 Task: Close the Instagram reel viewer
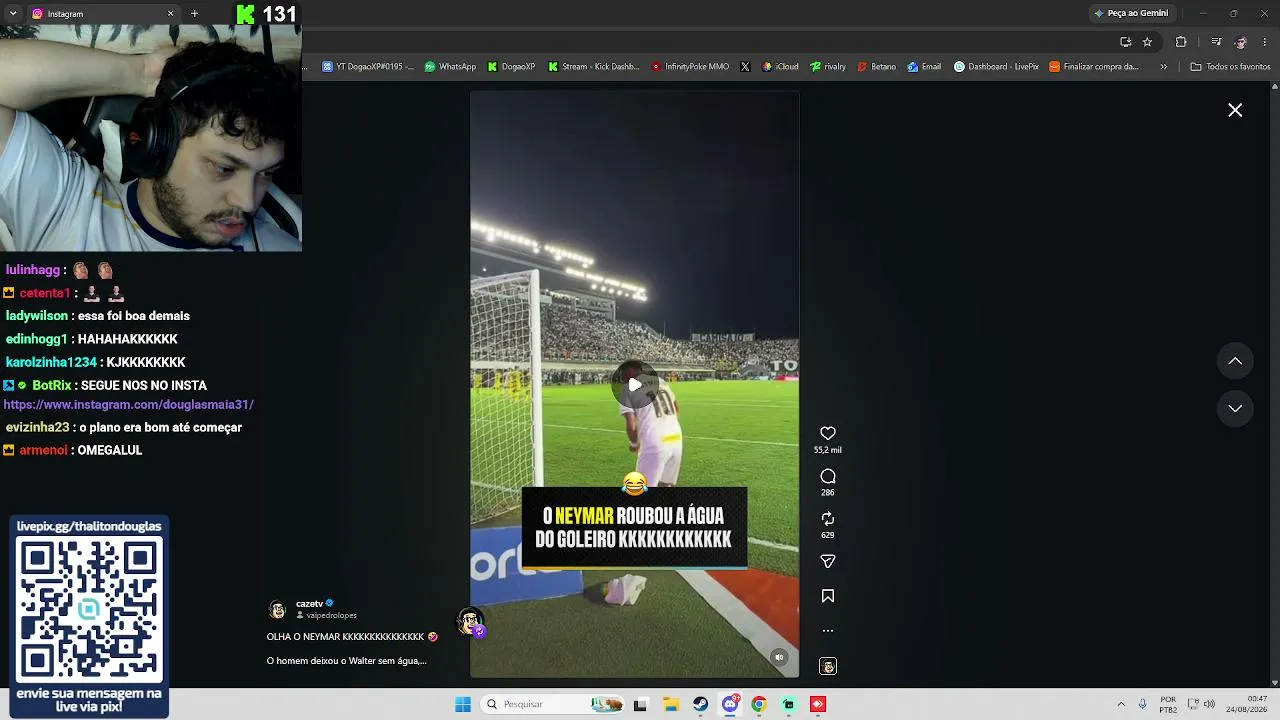pyautogui.click(x=1235, y=110)
